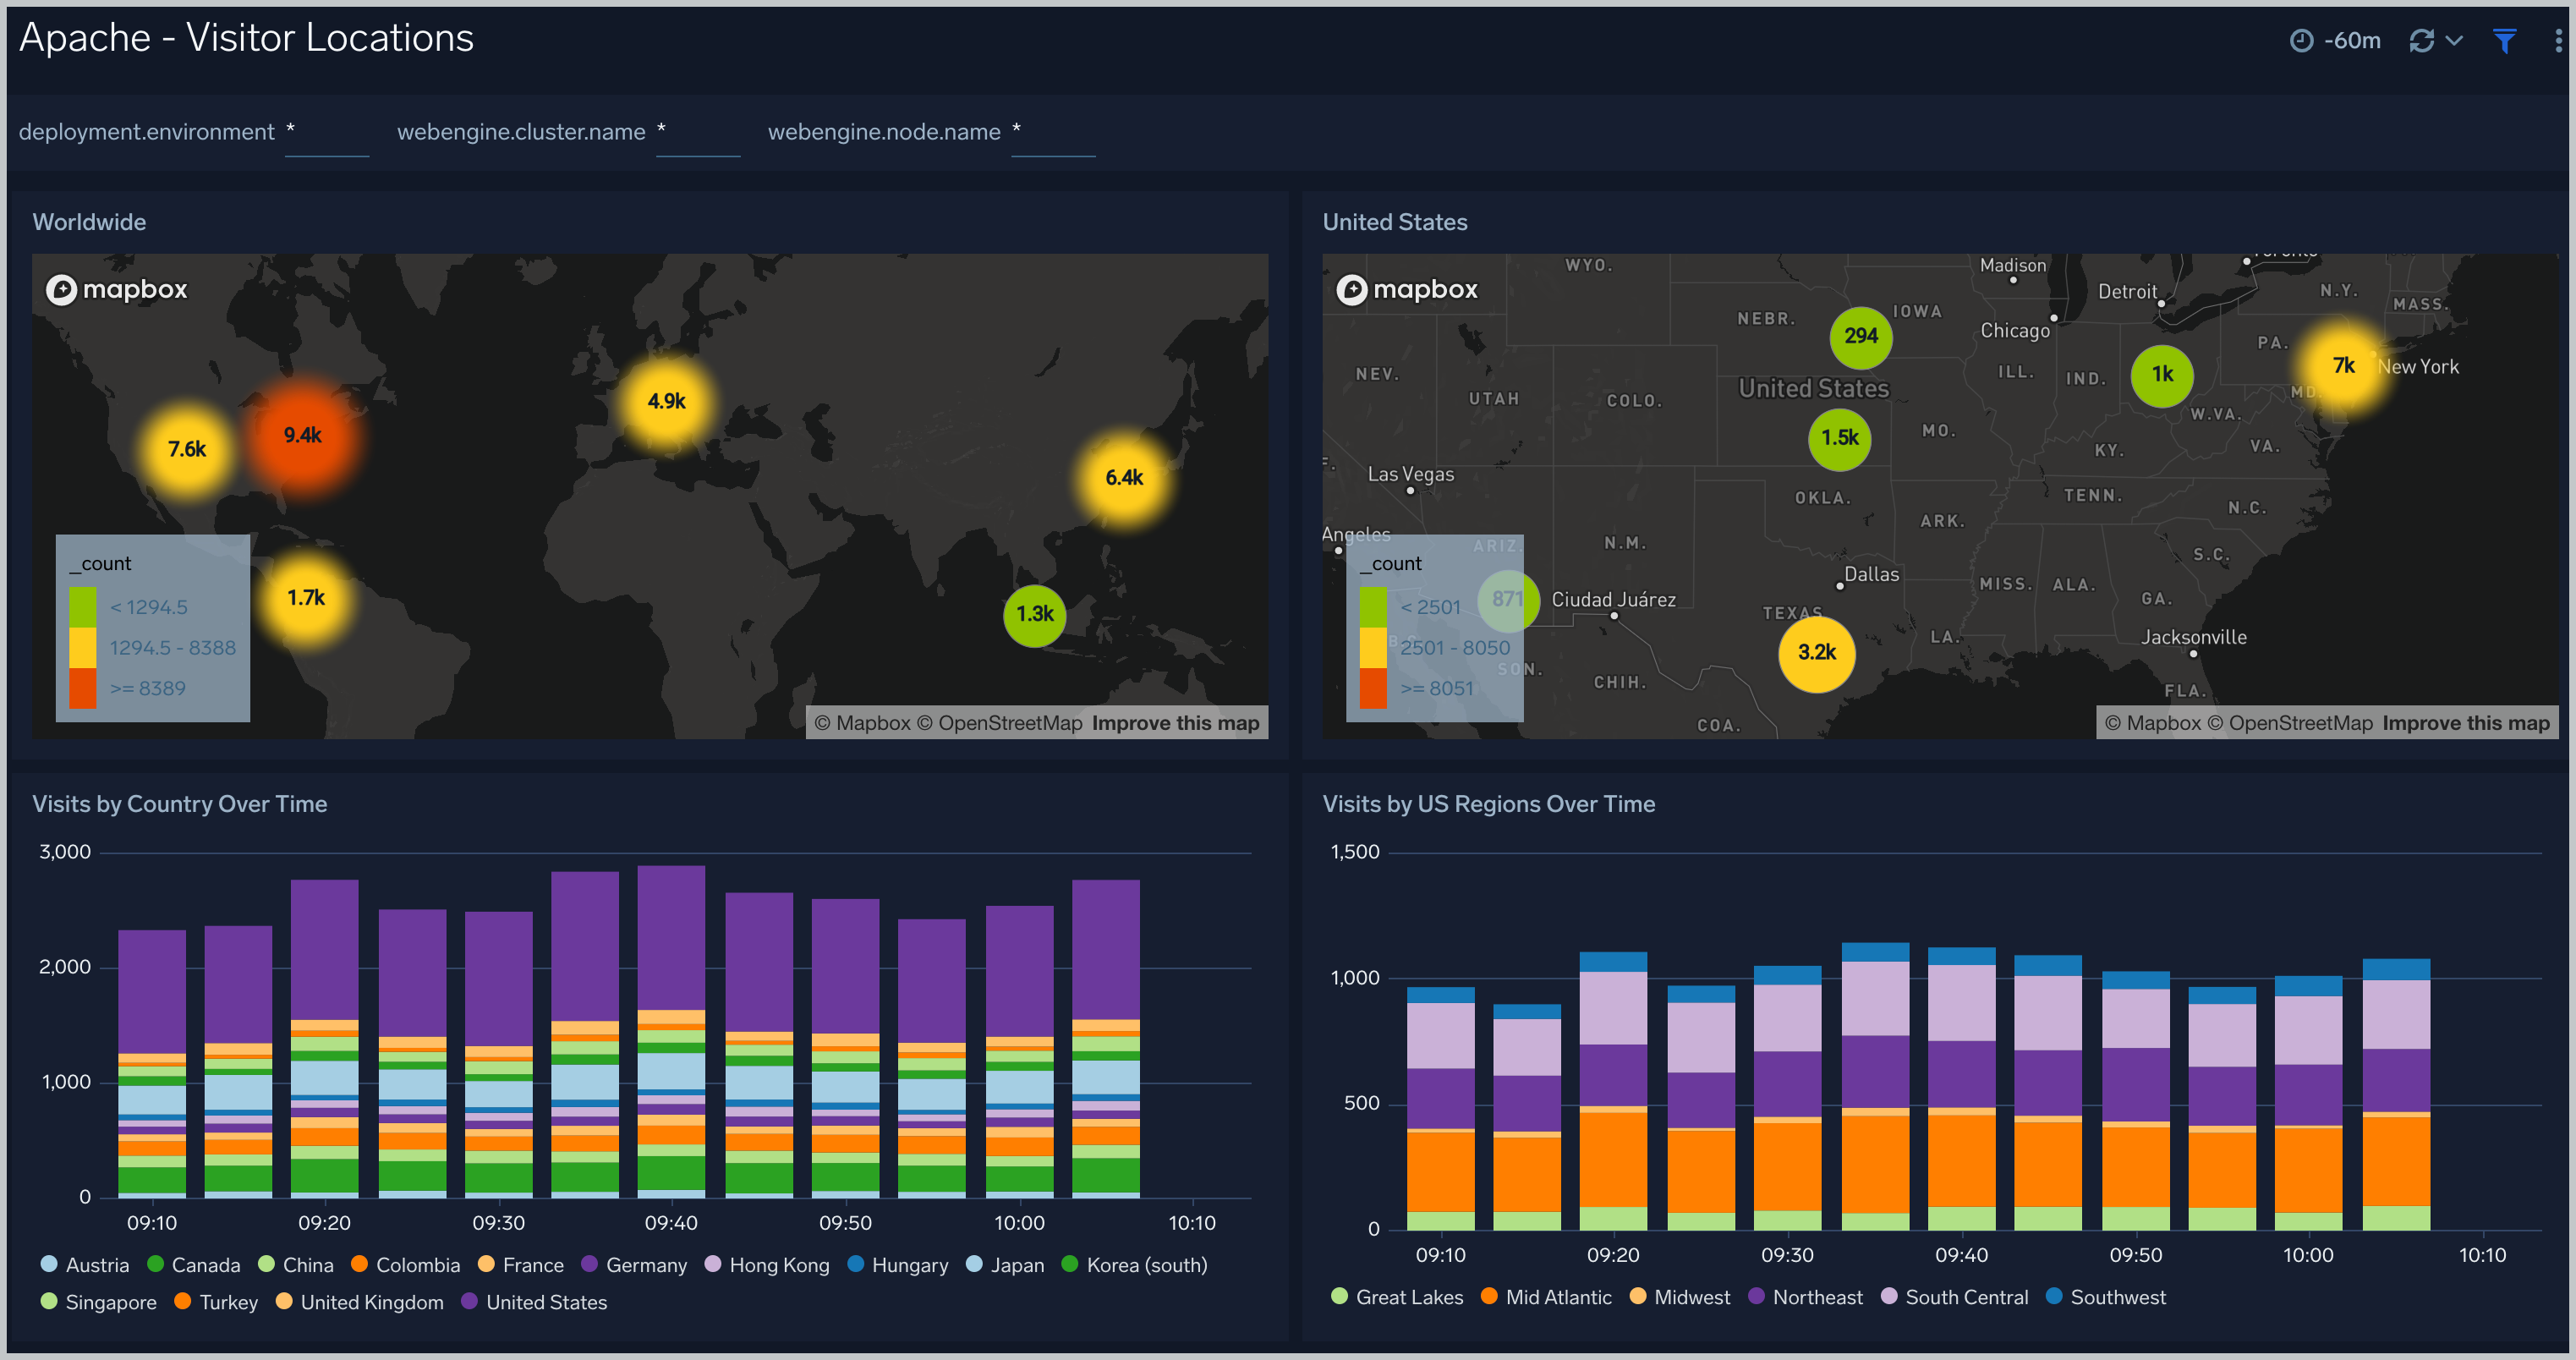Toggle South Central series in regions legend

(x=1955, y=1297)
